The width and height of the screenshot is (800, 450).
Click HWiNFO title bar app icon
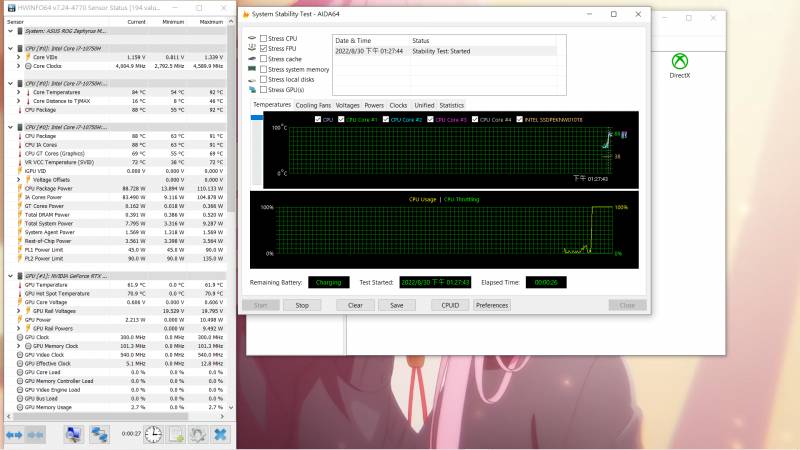coord(11,8)
